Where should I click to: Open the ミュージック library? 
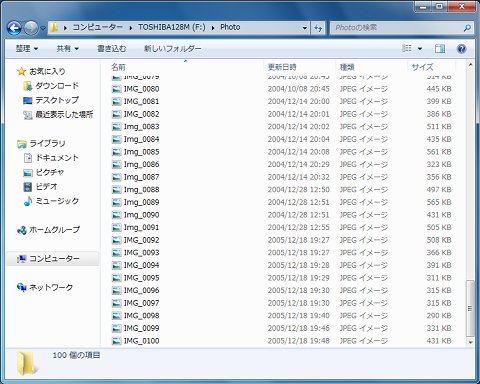[57, 201]
